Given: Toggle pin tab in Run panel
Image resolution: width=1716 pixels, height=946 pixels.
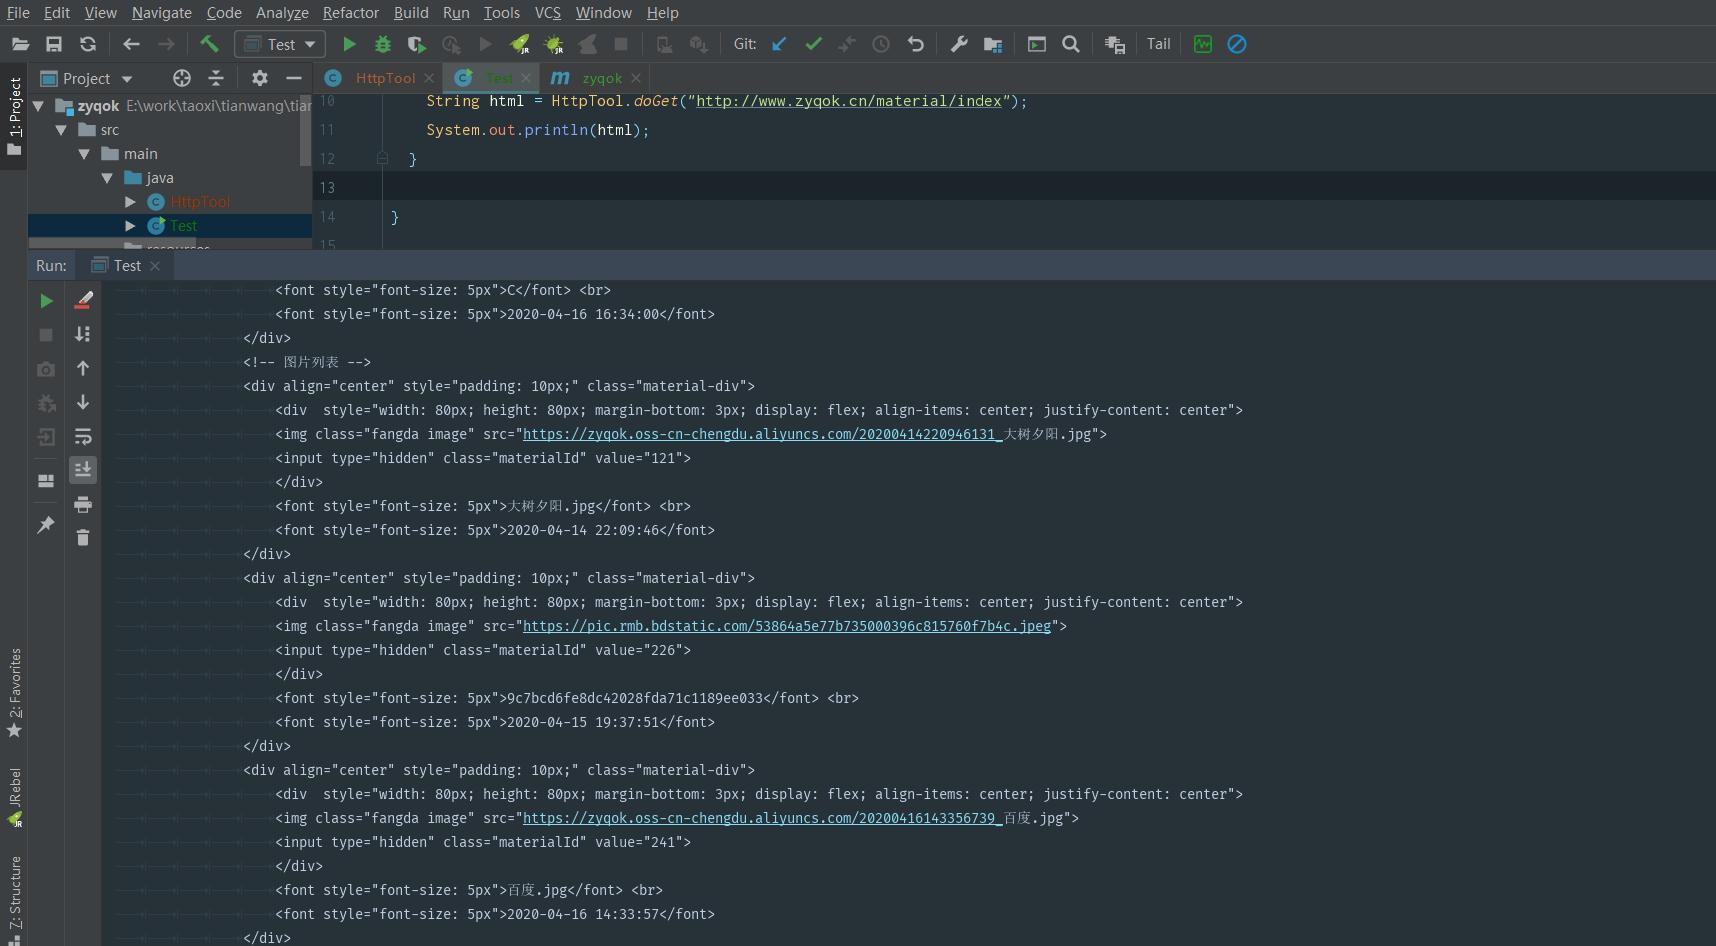Looking at the screenshot, I should pos(46,525).
